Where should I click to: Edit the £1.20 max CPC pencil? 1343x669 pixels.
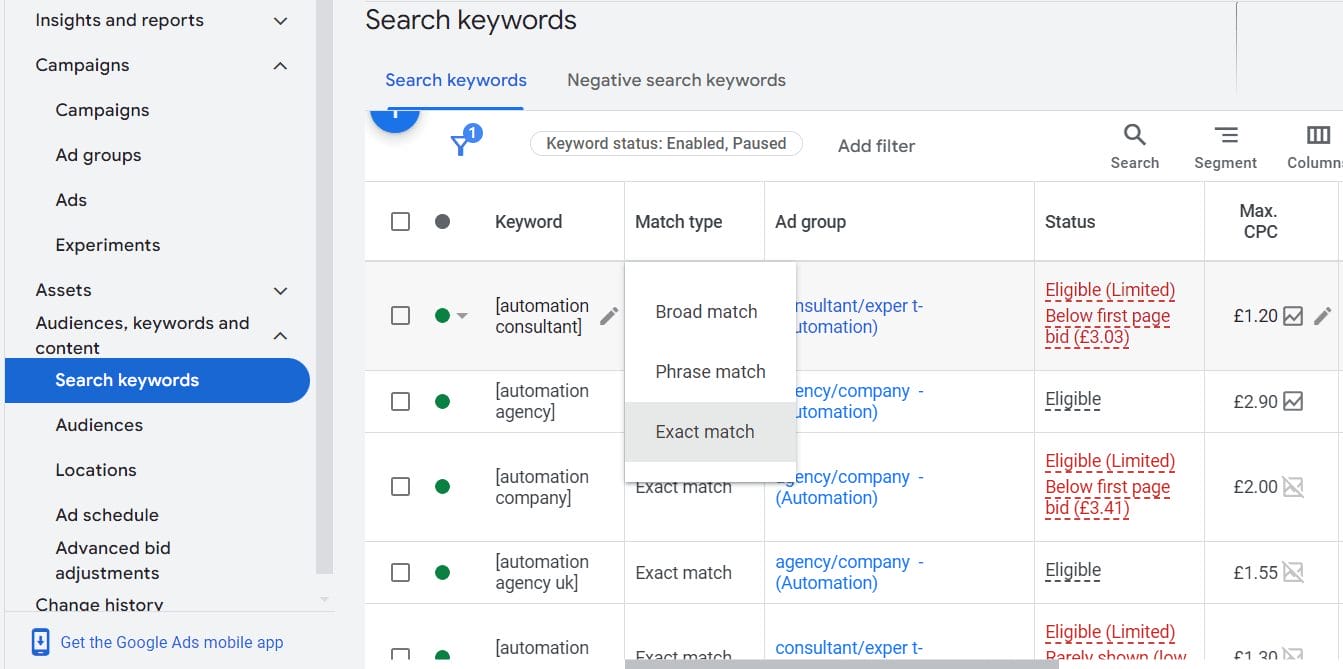(x=1322, y=316)
